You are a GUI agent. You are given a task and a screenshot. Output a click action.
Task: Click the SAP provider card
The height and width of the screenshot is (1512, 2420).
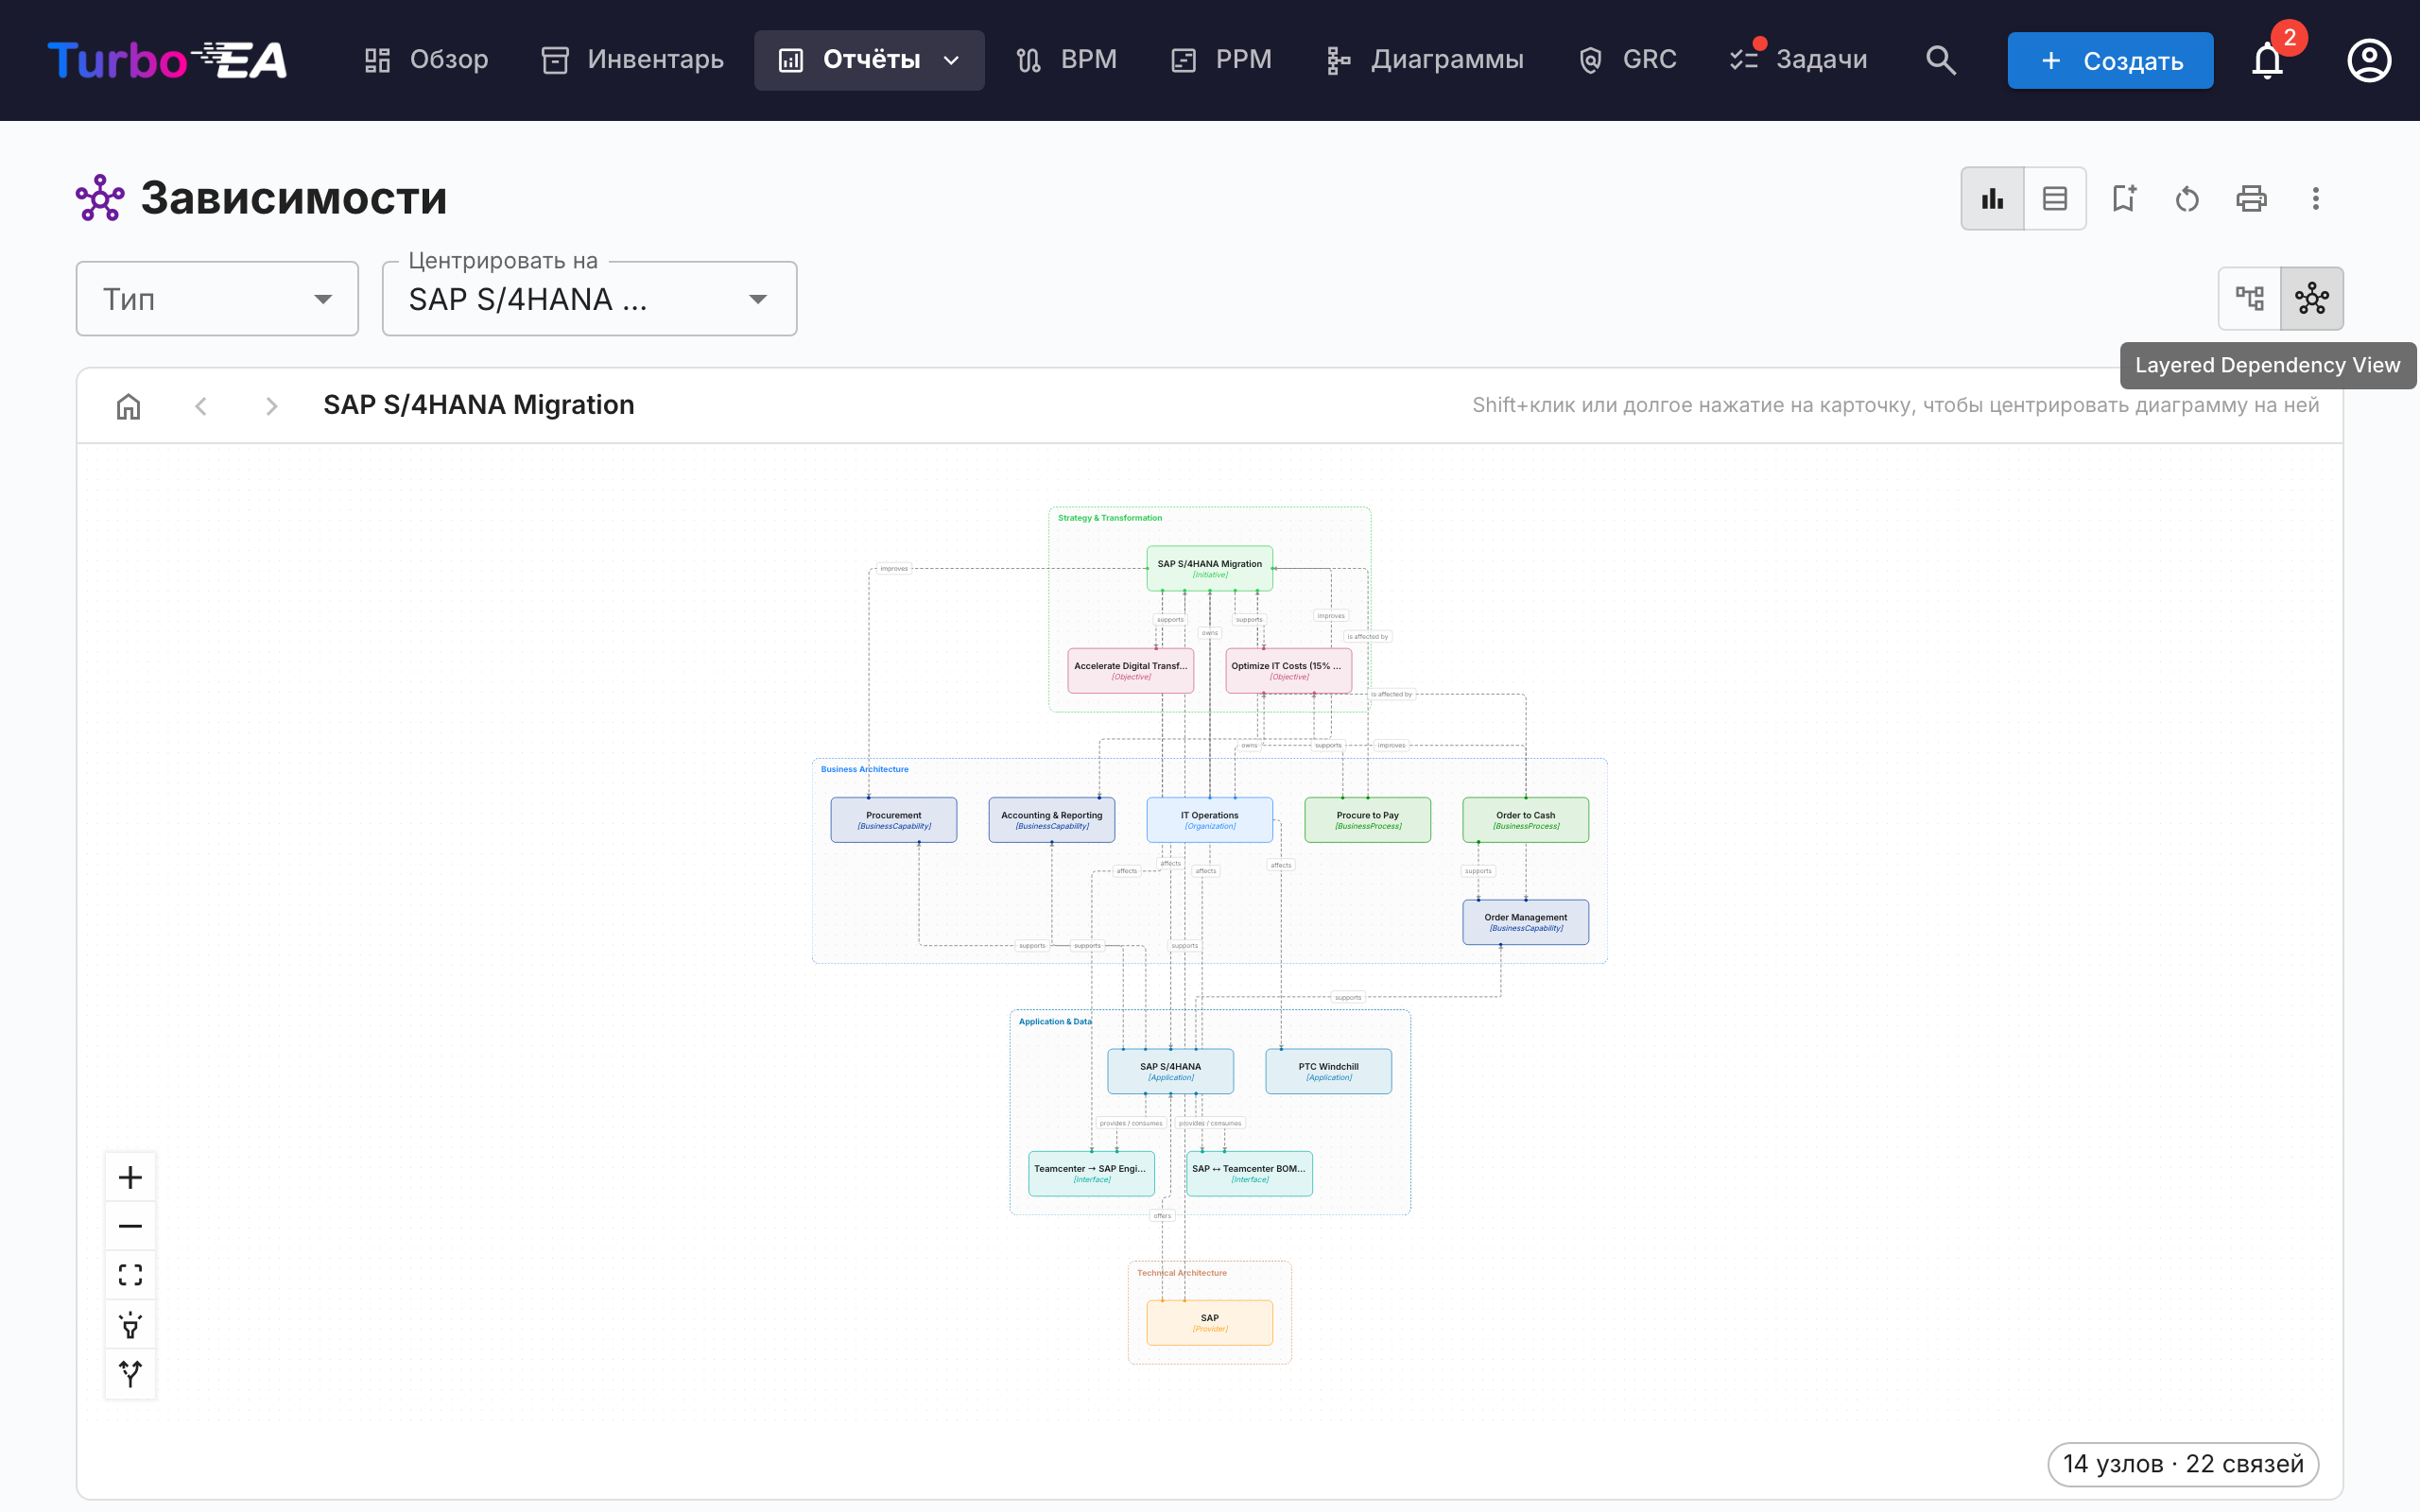click(1209, 1323)
